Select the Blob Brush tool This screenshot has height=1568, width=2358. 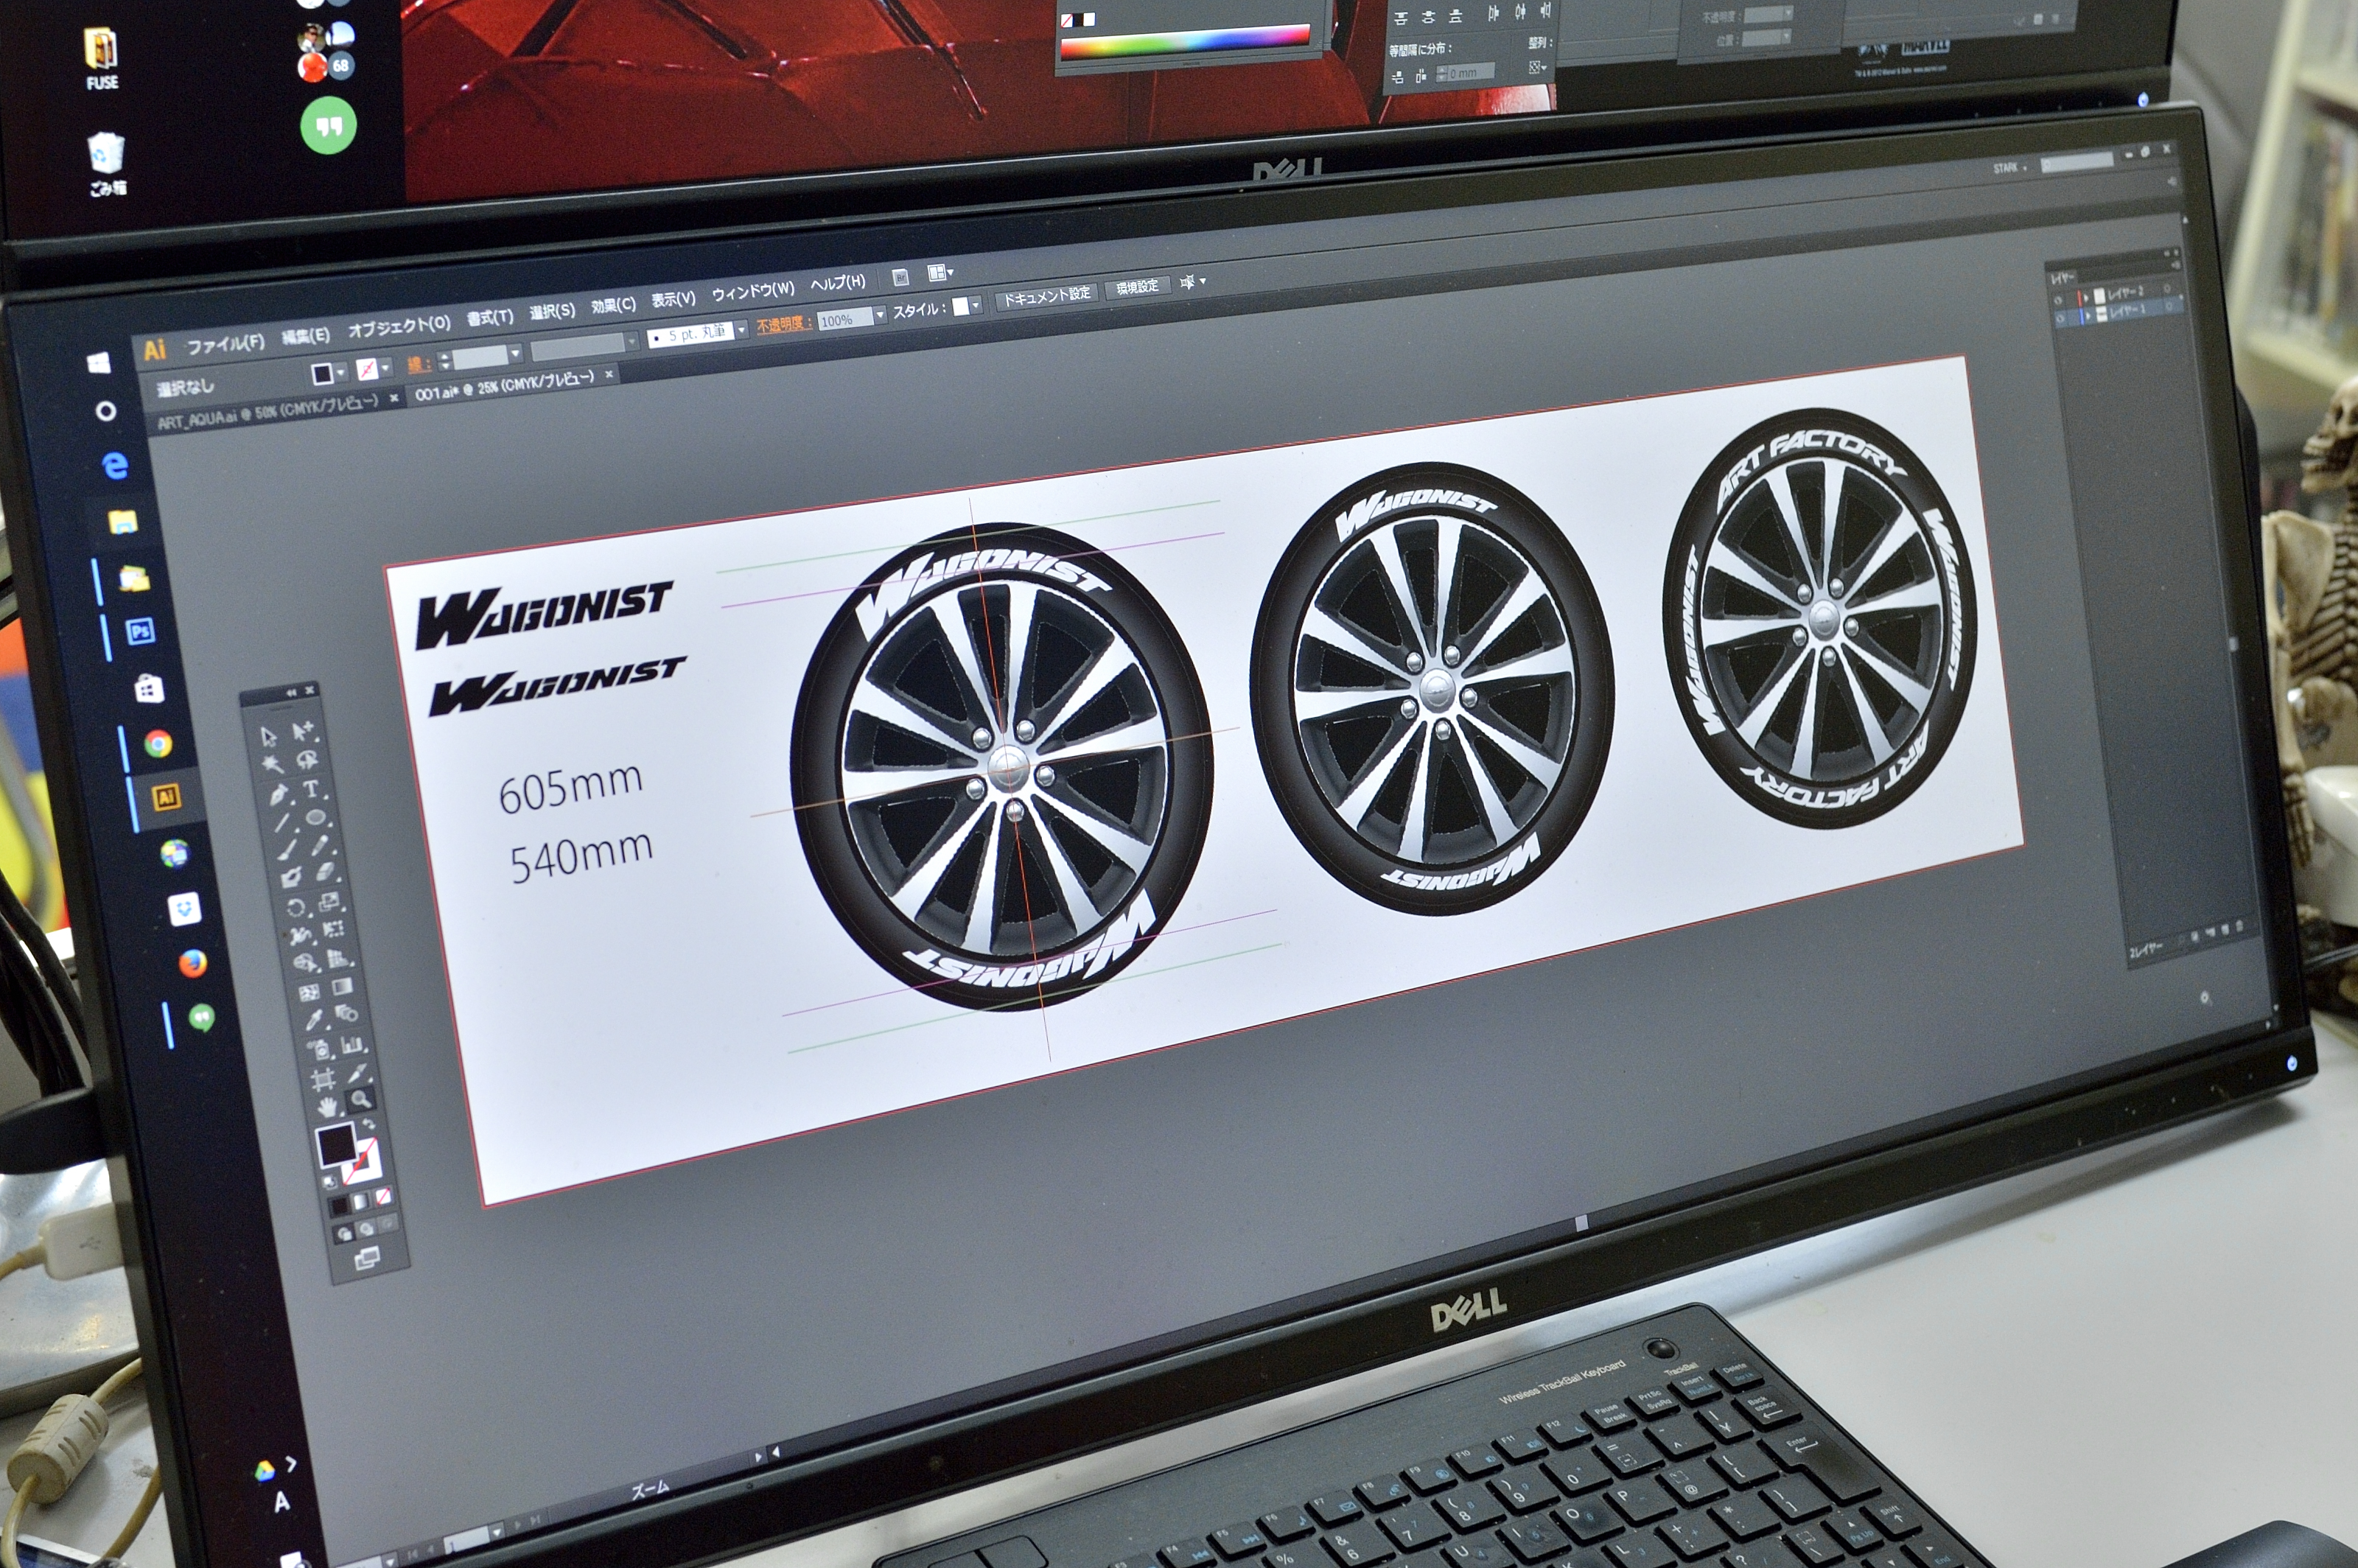292,878
